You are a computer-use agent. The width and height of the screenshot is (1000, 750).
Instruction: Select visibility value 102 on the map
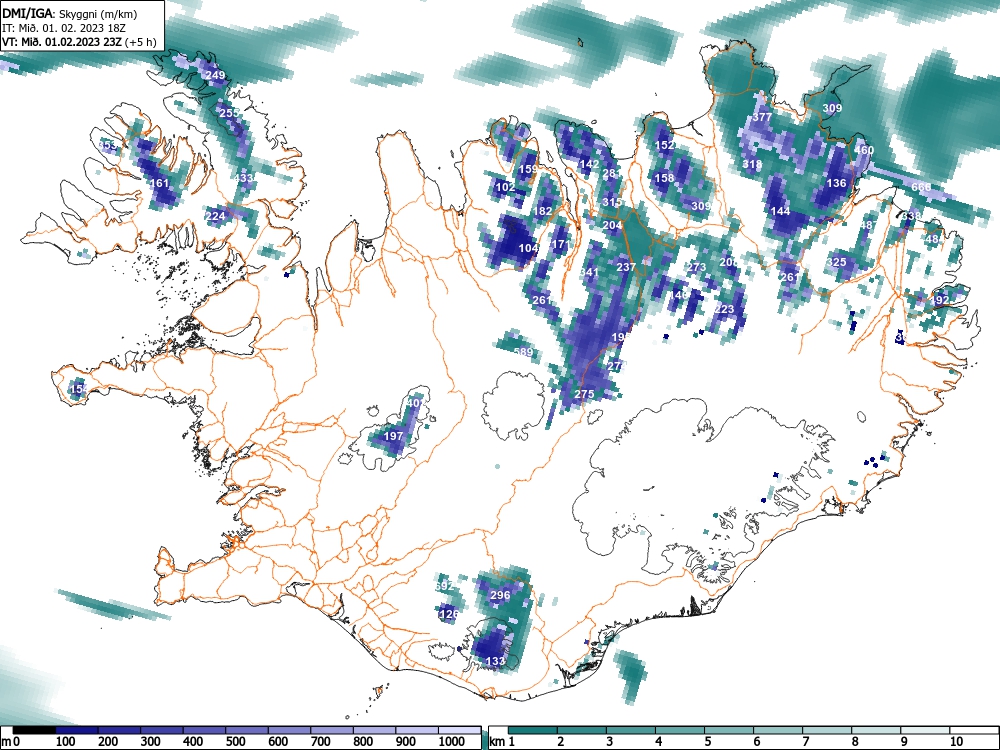[505, 188]
